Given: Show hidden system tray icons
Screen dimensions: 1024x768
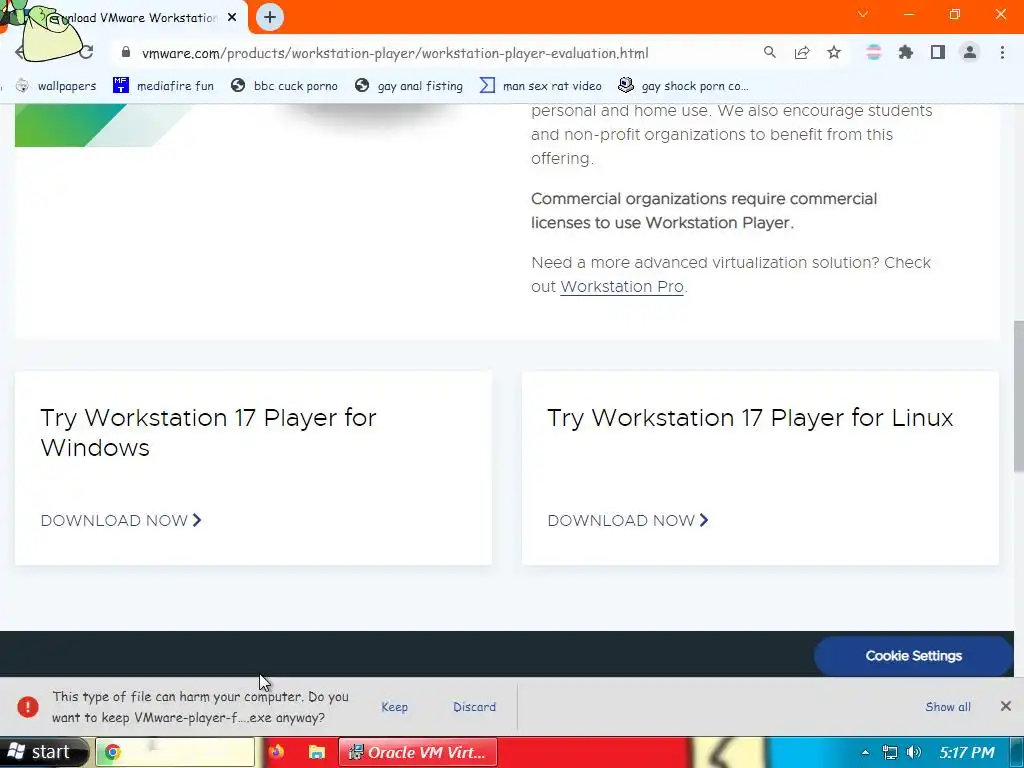Looking at the screenshot, I should 865,752.
